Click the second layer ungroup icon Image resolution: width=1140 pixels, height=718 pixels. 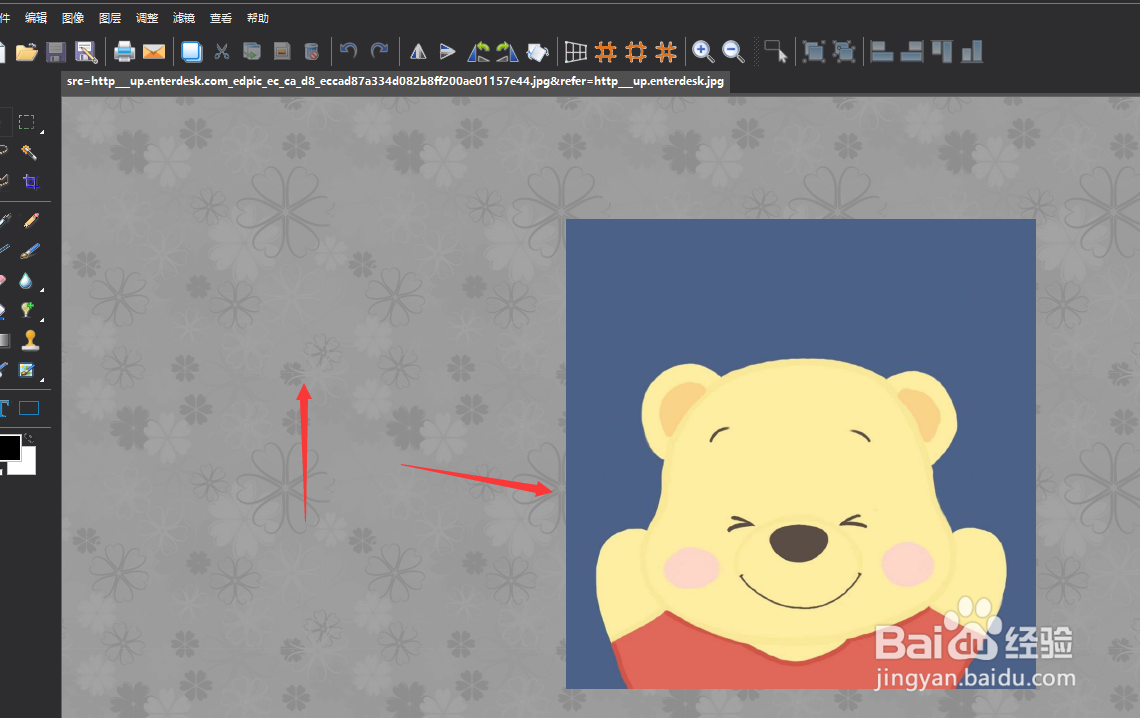(843, 52)
